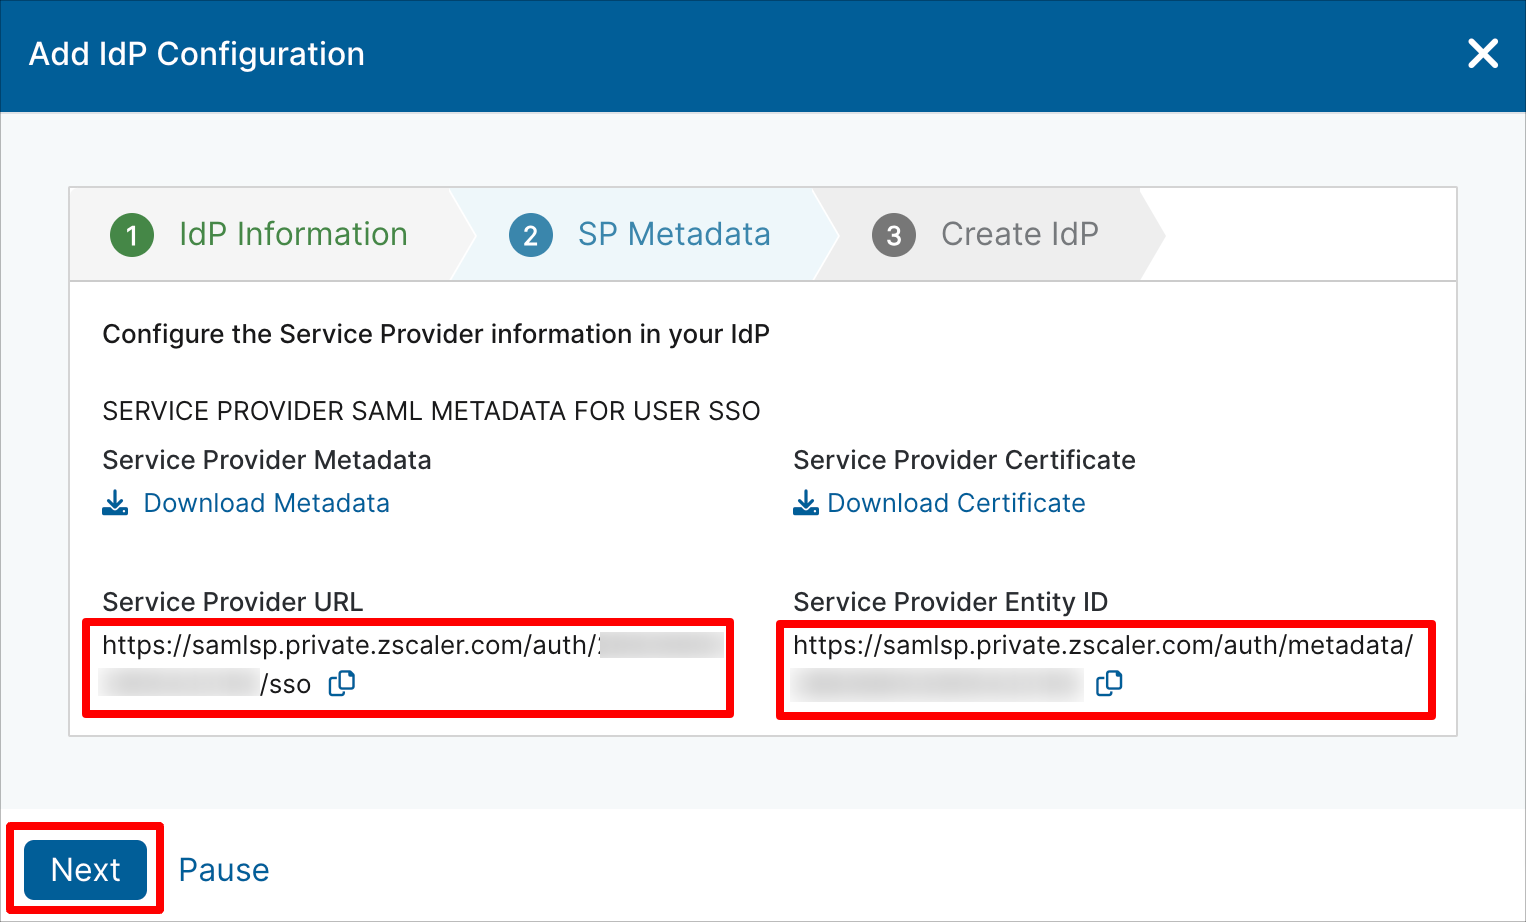1526x922 pixels.
Task: Go to the IdP Information step
Action: [293, 234]
